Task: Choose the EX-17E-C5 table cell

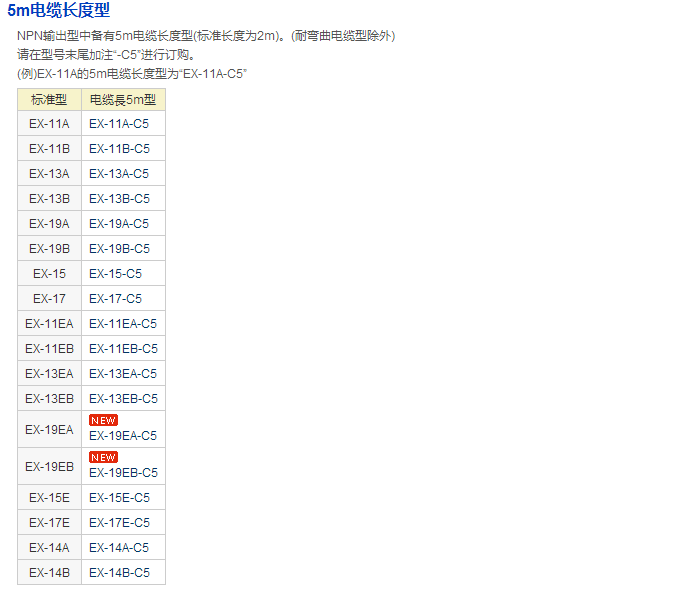Action: click(119, 523)
